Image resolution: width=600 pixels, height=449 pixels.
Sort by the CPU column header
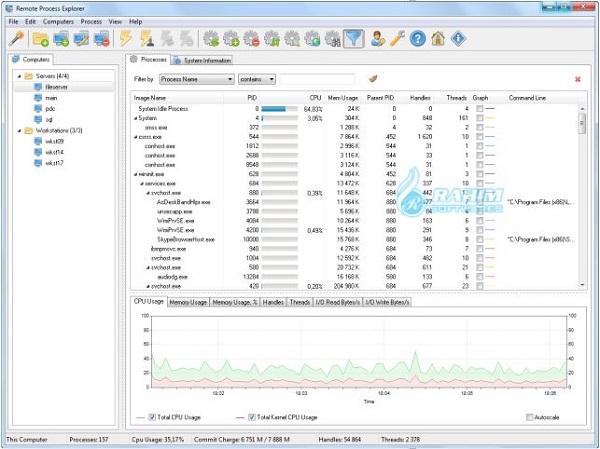pyautogui.click(x=314, y=98)
